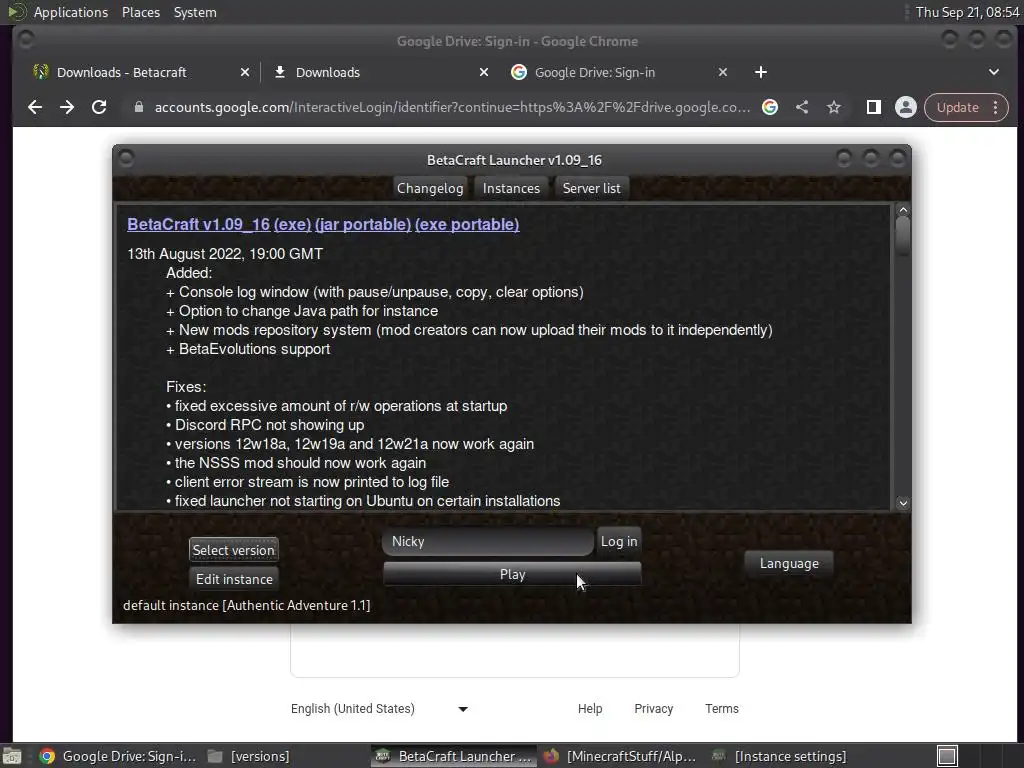Click the username field containing Nicky

488,541
